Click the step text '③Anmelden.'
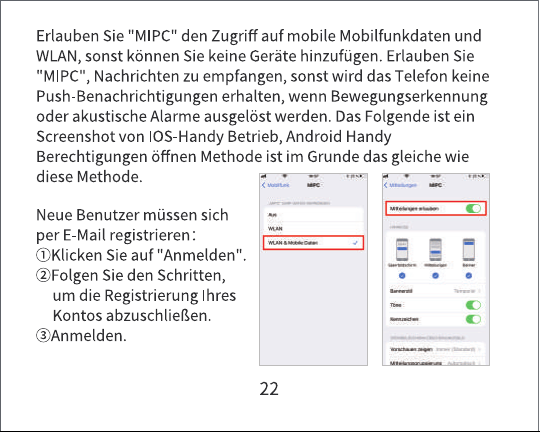The width and height of the screenshot is (540, 432). 81,336
